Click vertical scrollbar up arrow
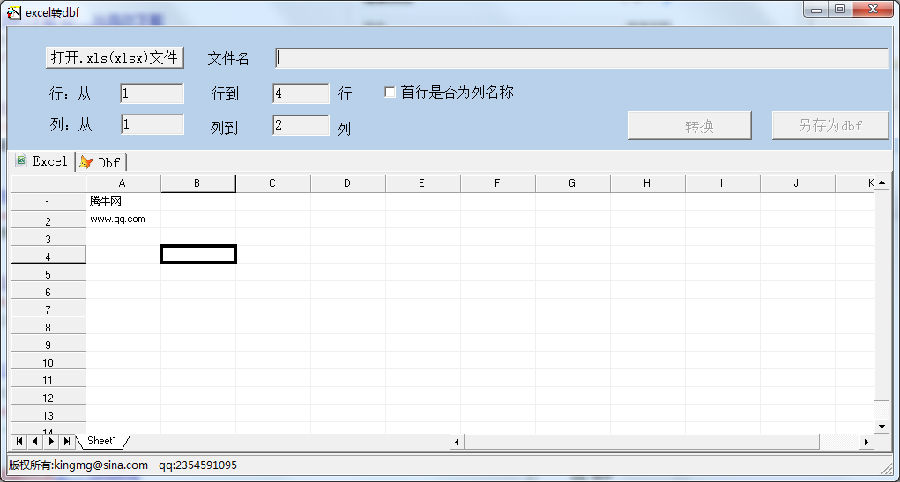Image resolution: width=900 pixels, height=482 pixels. pos(882,182)
